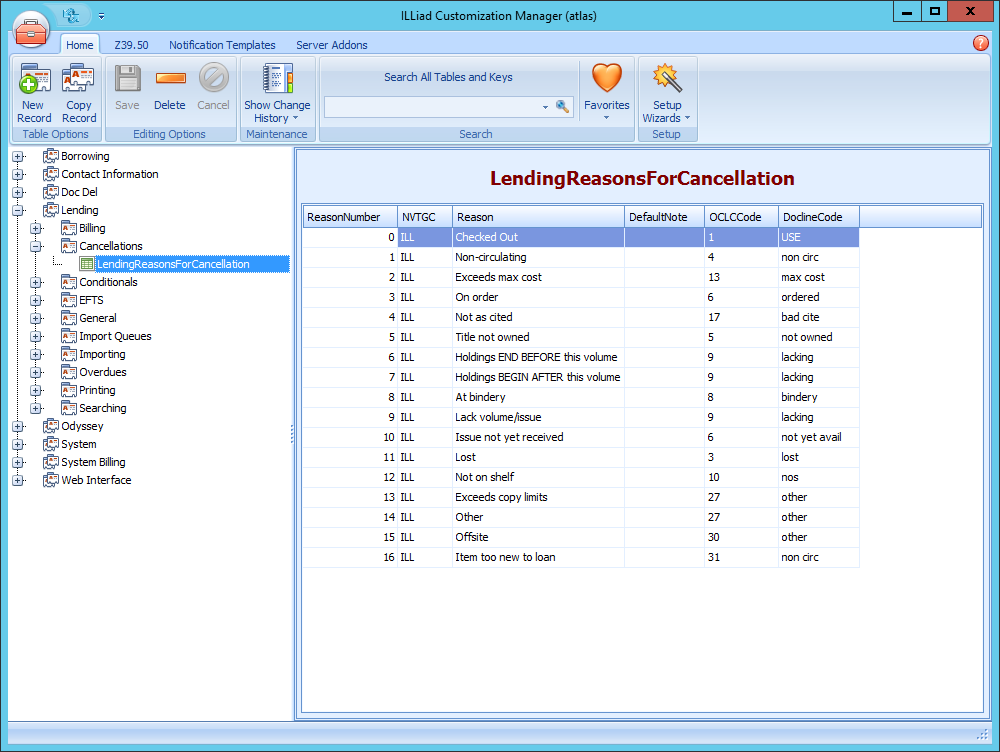The height and width of the screenshot is (752, 1000).
Task: Click the search magnifier icon
Action: (x=562, y=105)
